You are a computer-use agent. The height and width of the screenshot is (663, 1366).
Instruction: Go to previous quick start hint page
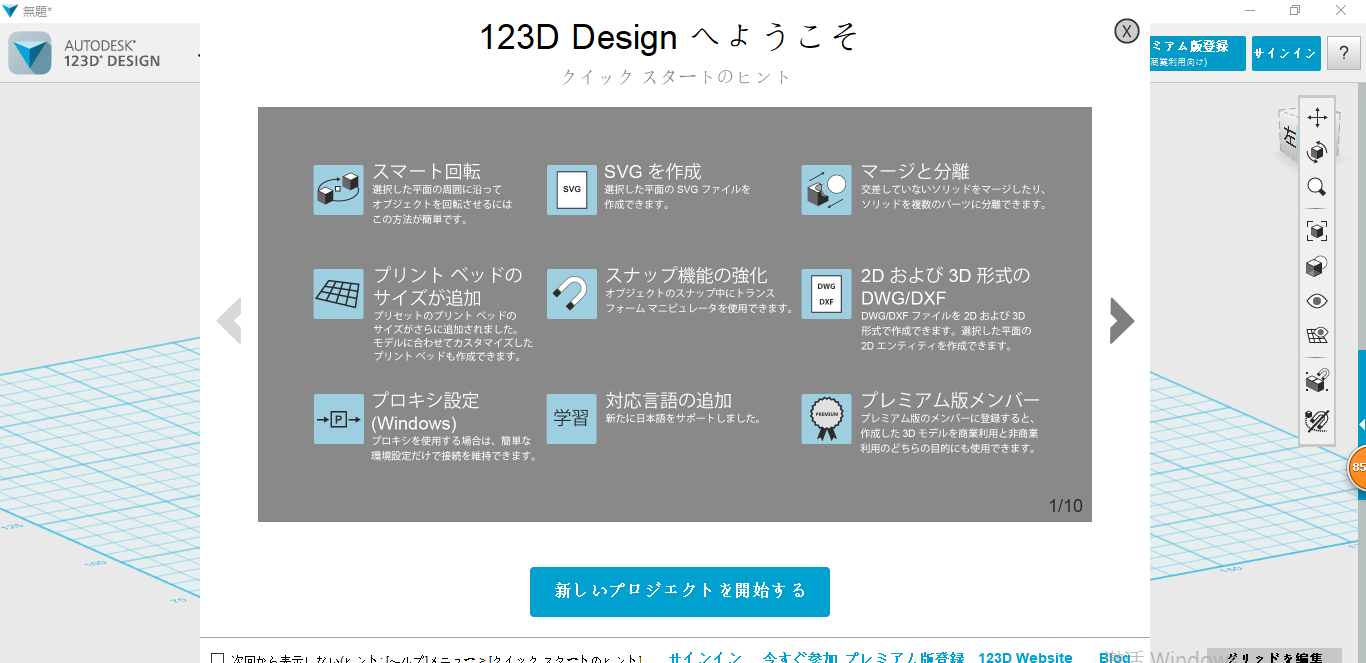[229, 321]
